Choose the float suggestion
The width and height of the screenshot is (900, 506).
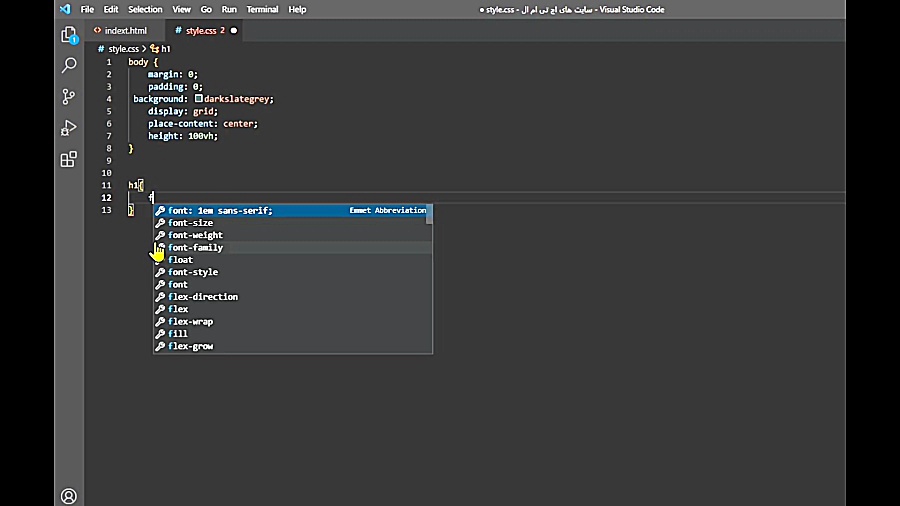point(293,260)
